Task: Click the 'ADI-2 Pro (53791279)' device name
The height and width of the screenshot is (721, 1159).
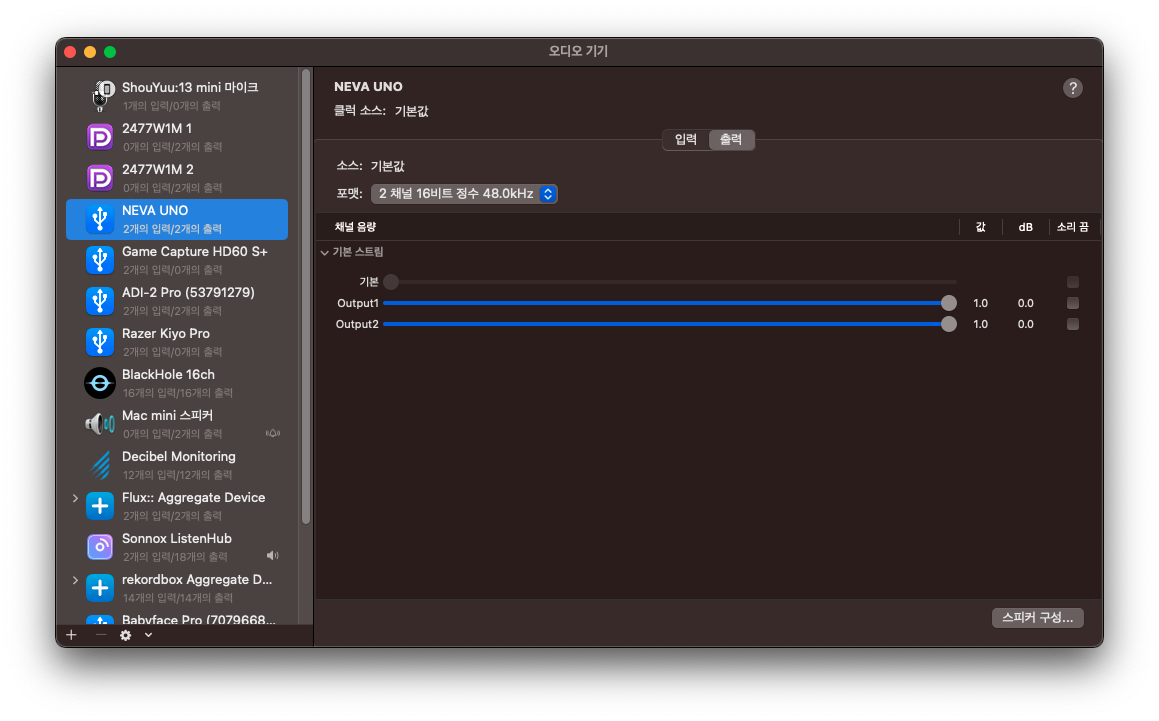Action: pyautogui.click(x=188, y=293)
